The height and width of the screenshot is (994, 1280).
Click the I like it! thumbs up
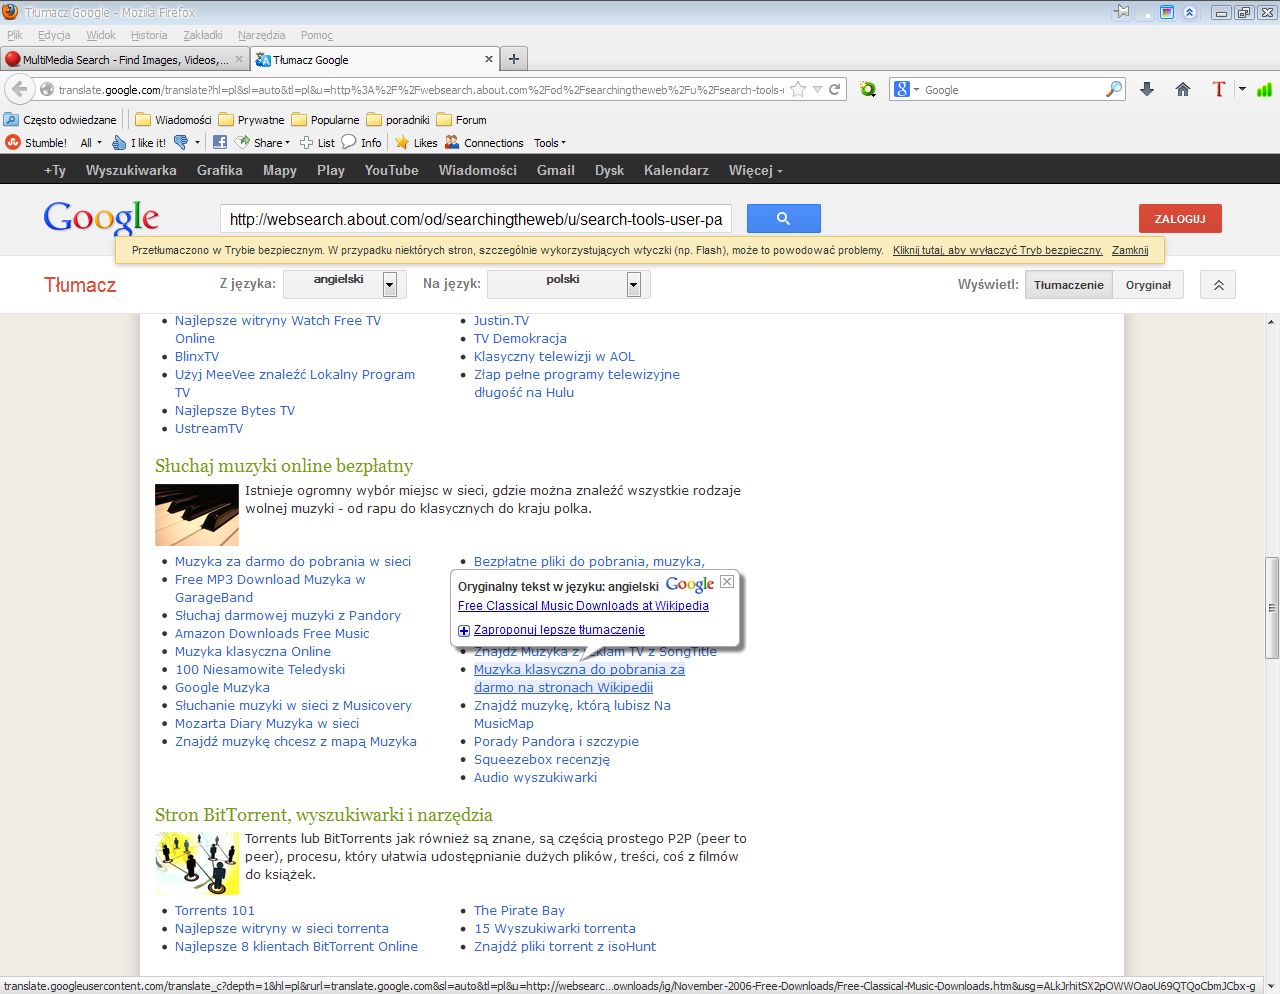(x=119, y=142)
